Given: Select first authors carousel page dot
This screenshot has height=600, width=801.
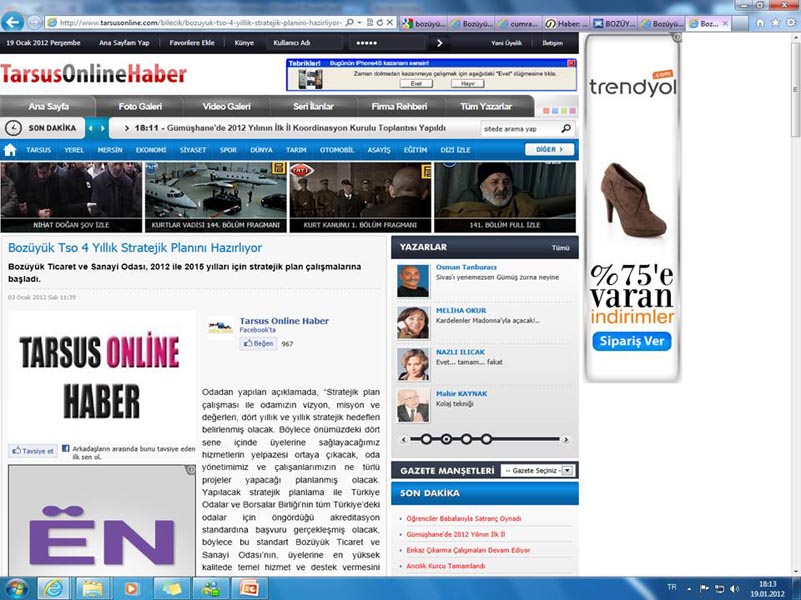Looking at the screenshot, I should [x=427, y=439].
